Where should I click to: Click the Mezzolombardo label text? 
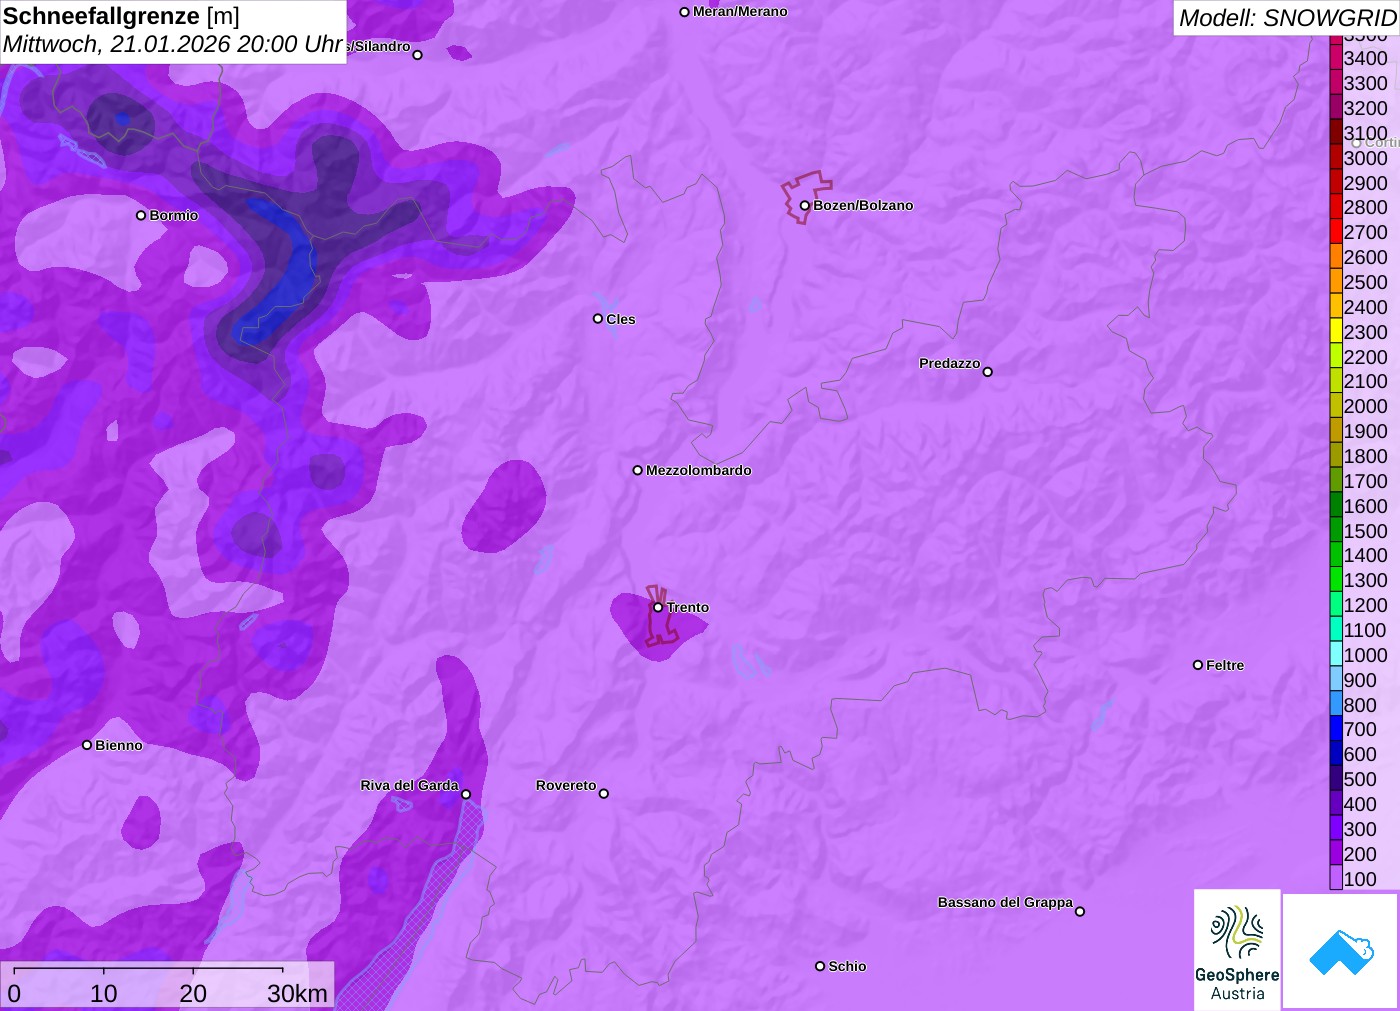[x=699, y=470]
